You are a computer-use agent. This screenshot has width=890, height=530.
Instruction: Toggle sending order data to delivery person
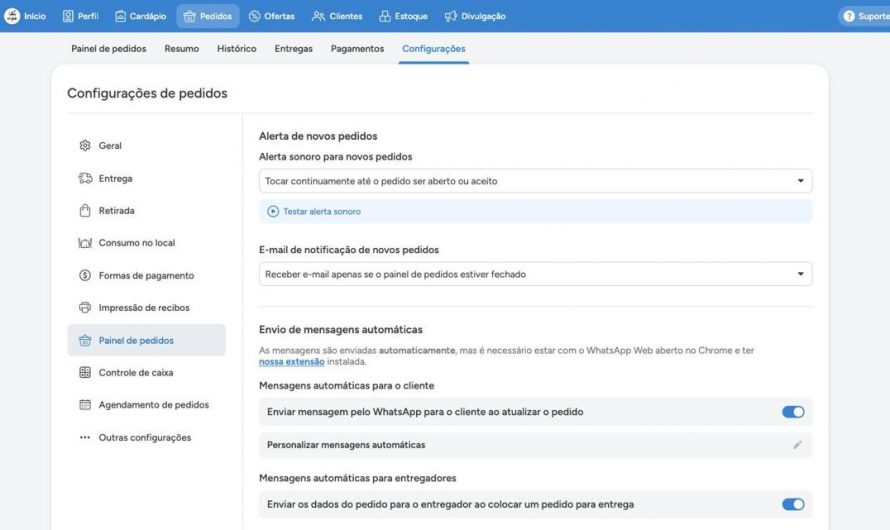(x=793, y=504)
